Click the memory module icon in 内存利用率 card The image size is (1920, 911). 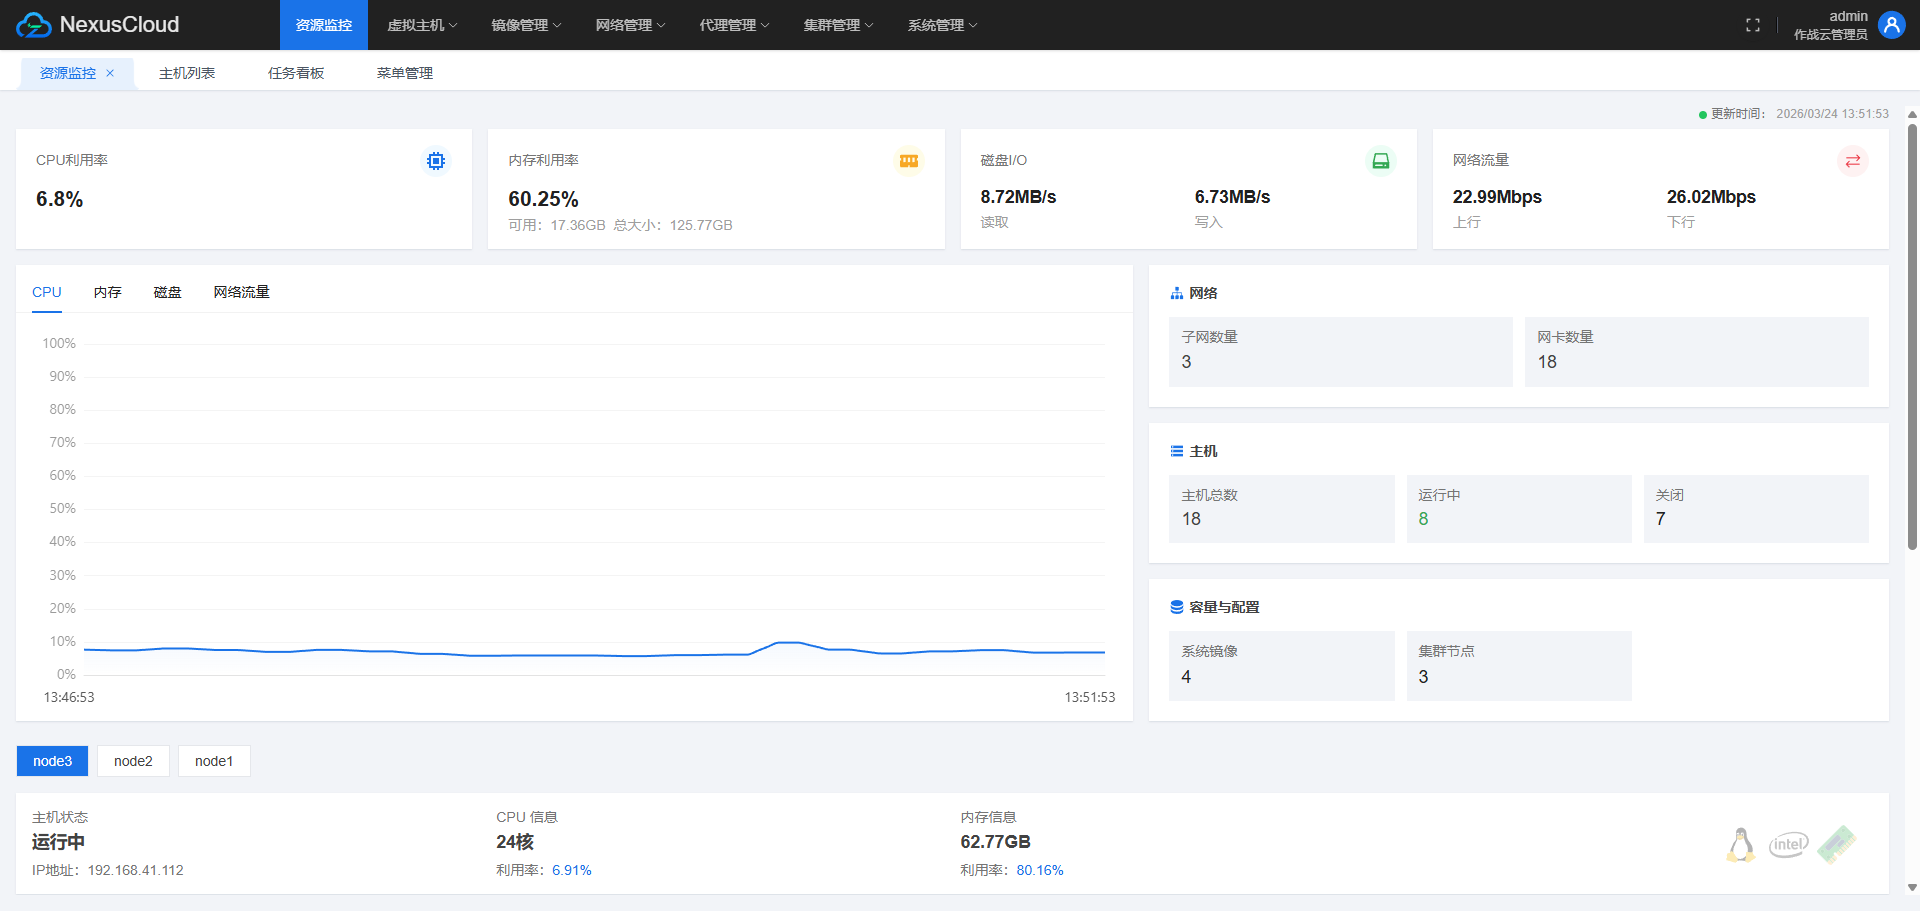908,161
